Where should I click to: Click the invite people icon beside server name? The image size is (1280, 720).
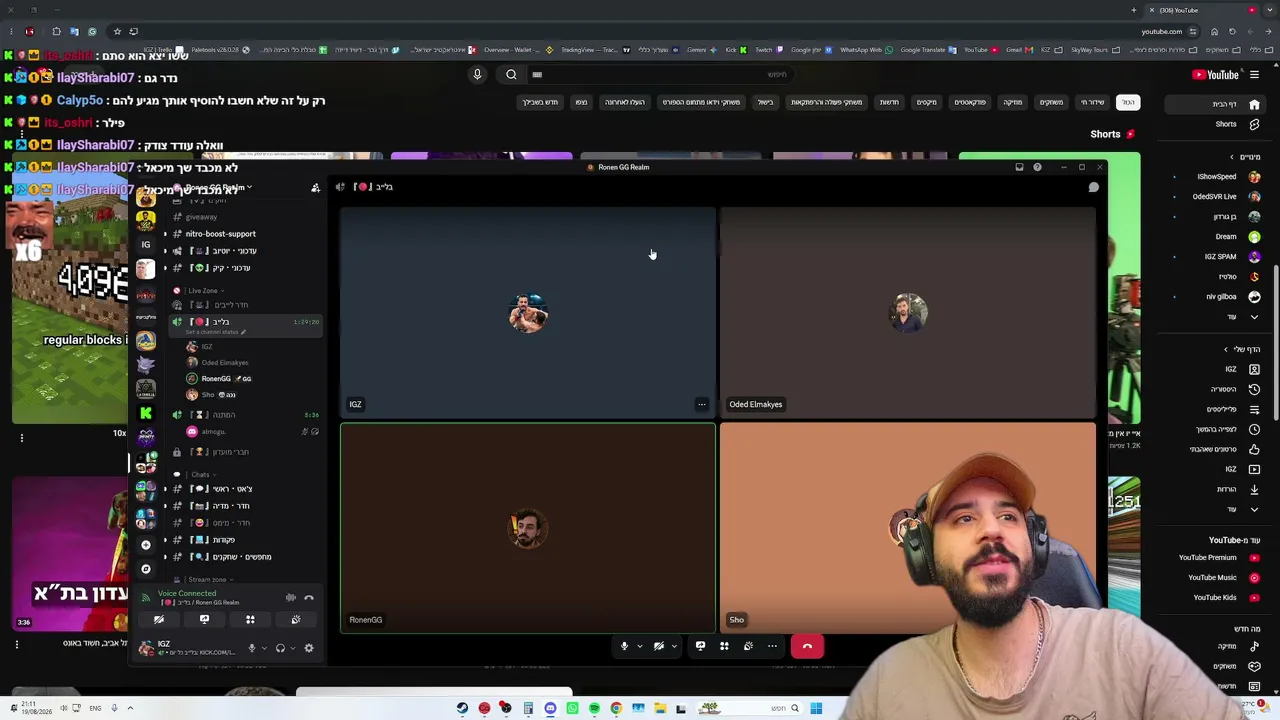click(315, 187)
